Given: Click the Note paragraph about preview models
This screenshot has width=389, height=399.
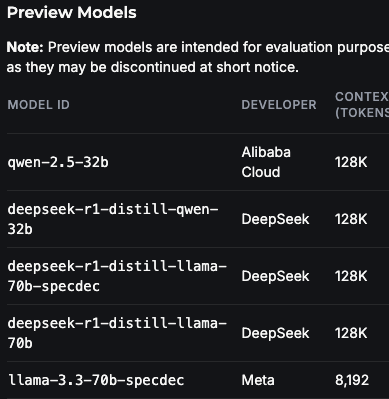Looking at the screenshot, I should [198, 57].
